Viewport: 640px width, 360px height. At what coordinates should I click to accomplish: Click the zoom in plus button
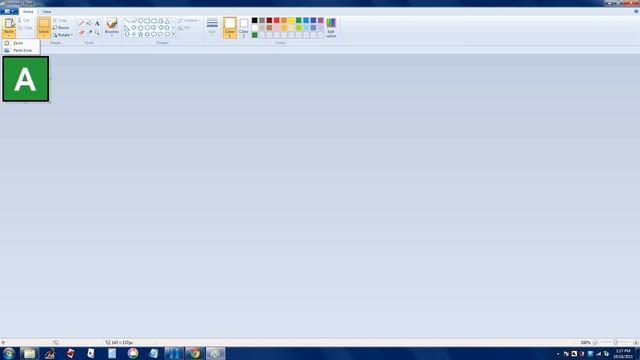636,342
